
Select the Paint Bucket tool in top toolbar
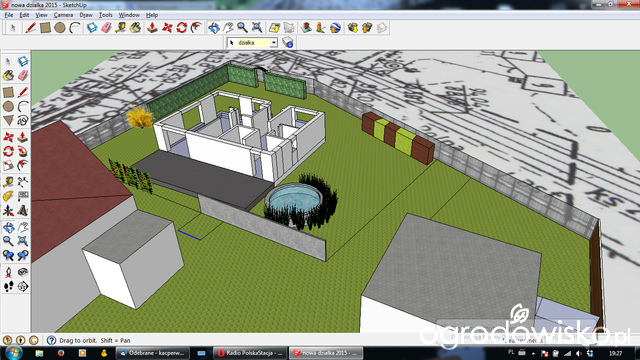(x=135, y=28)
